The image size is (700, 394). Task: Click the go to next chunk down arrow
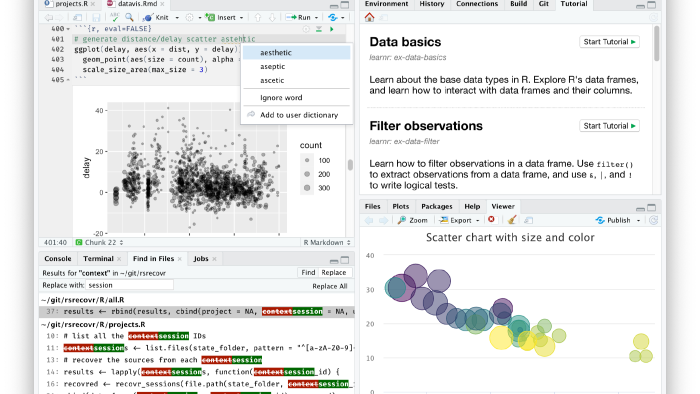pyautogui.click(x=272, y=18)
